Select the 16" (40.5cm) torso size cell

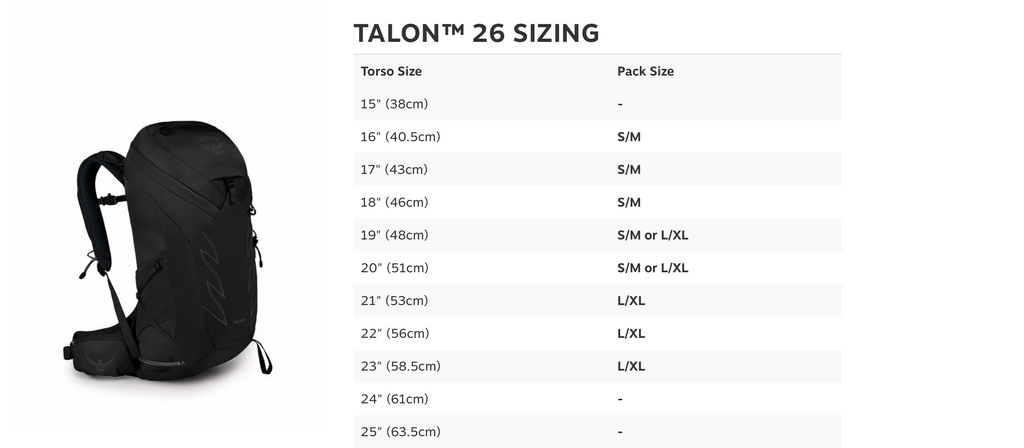400,137
